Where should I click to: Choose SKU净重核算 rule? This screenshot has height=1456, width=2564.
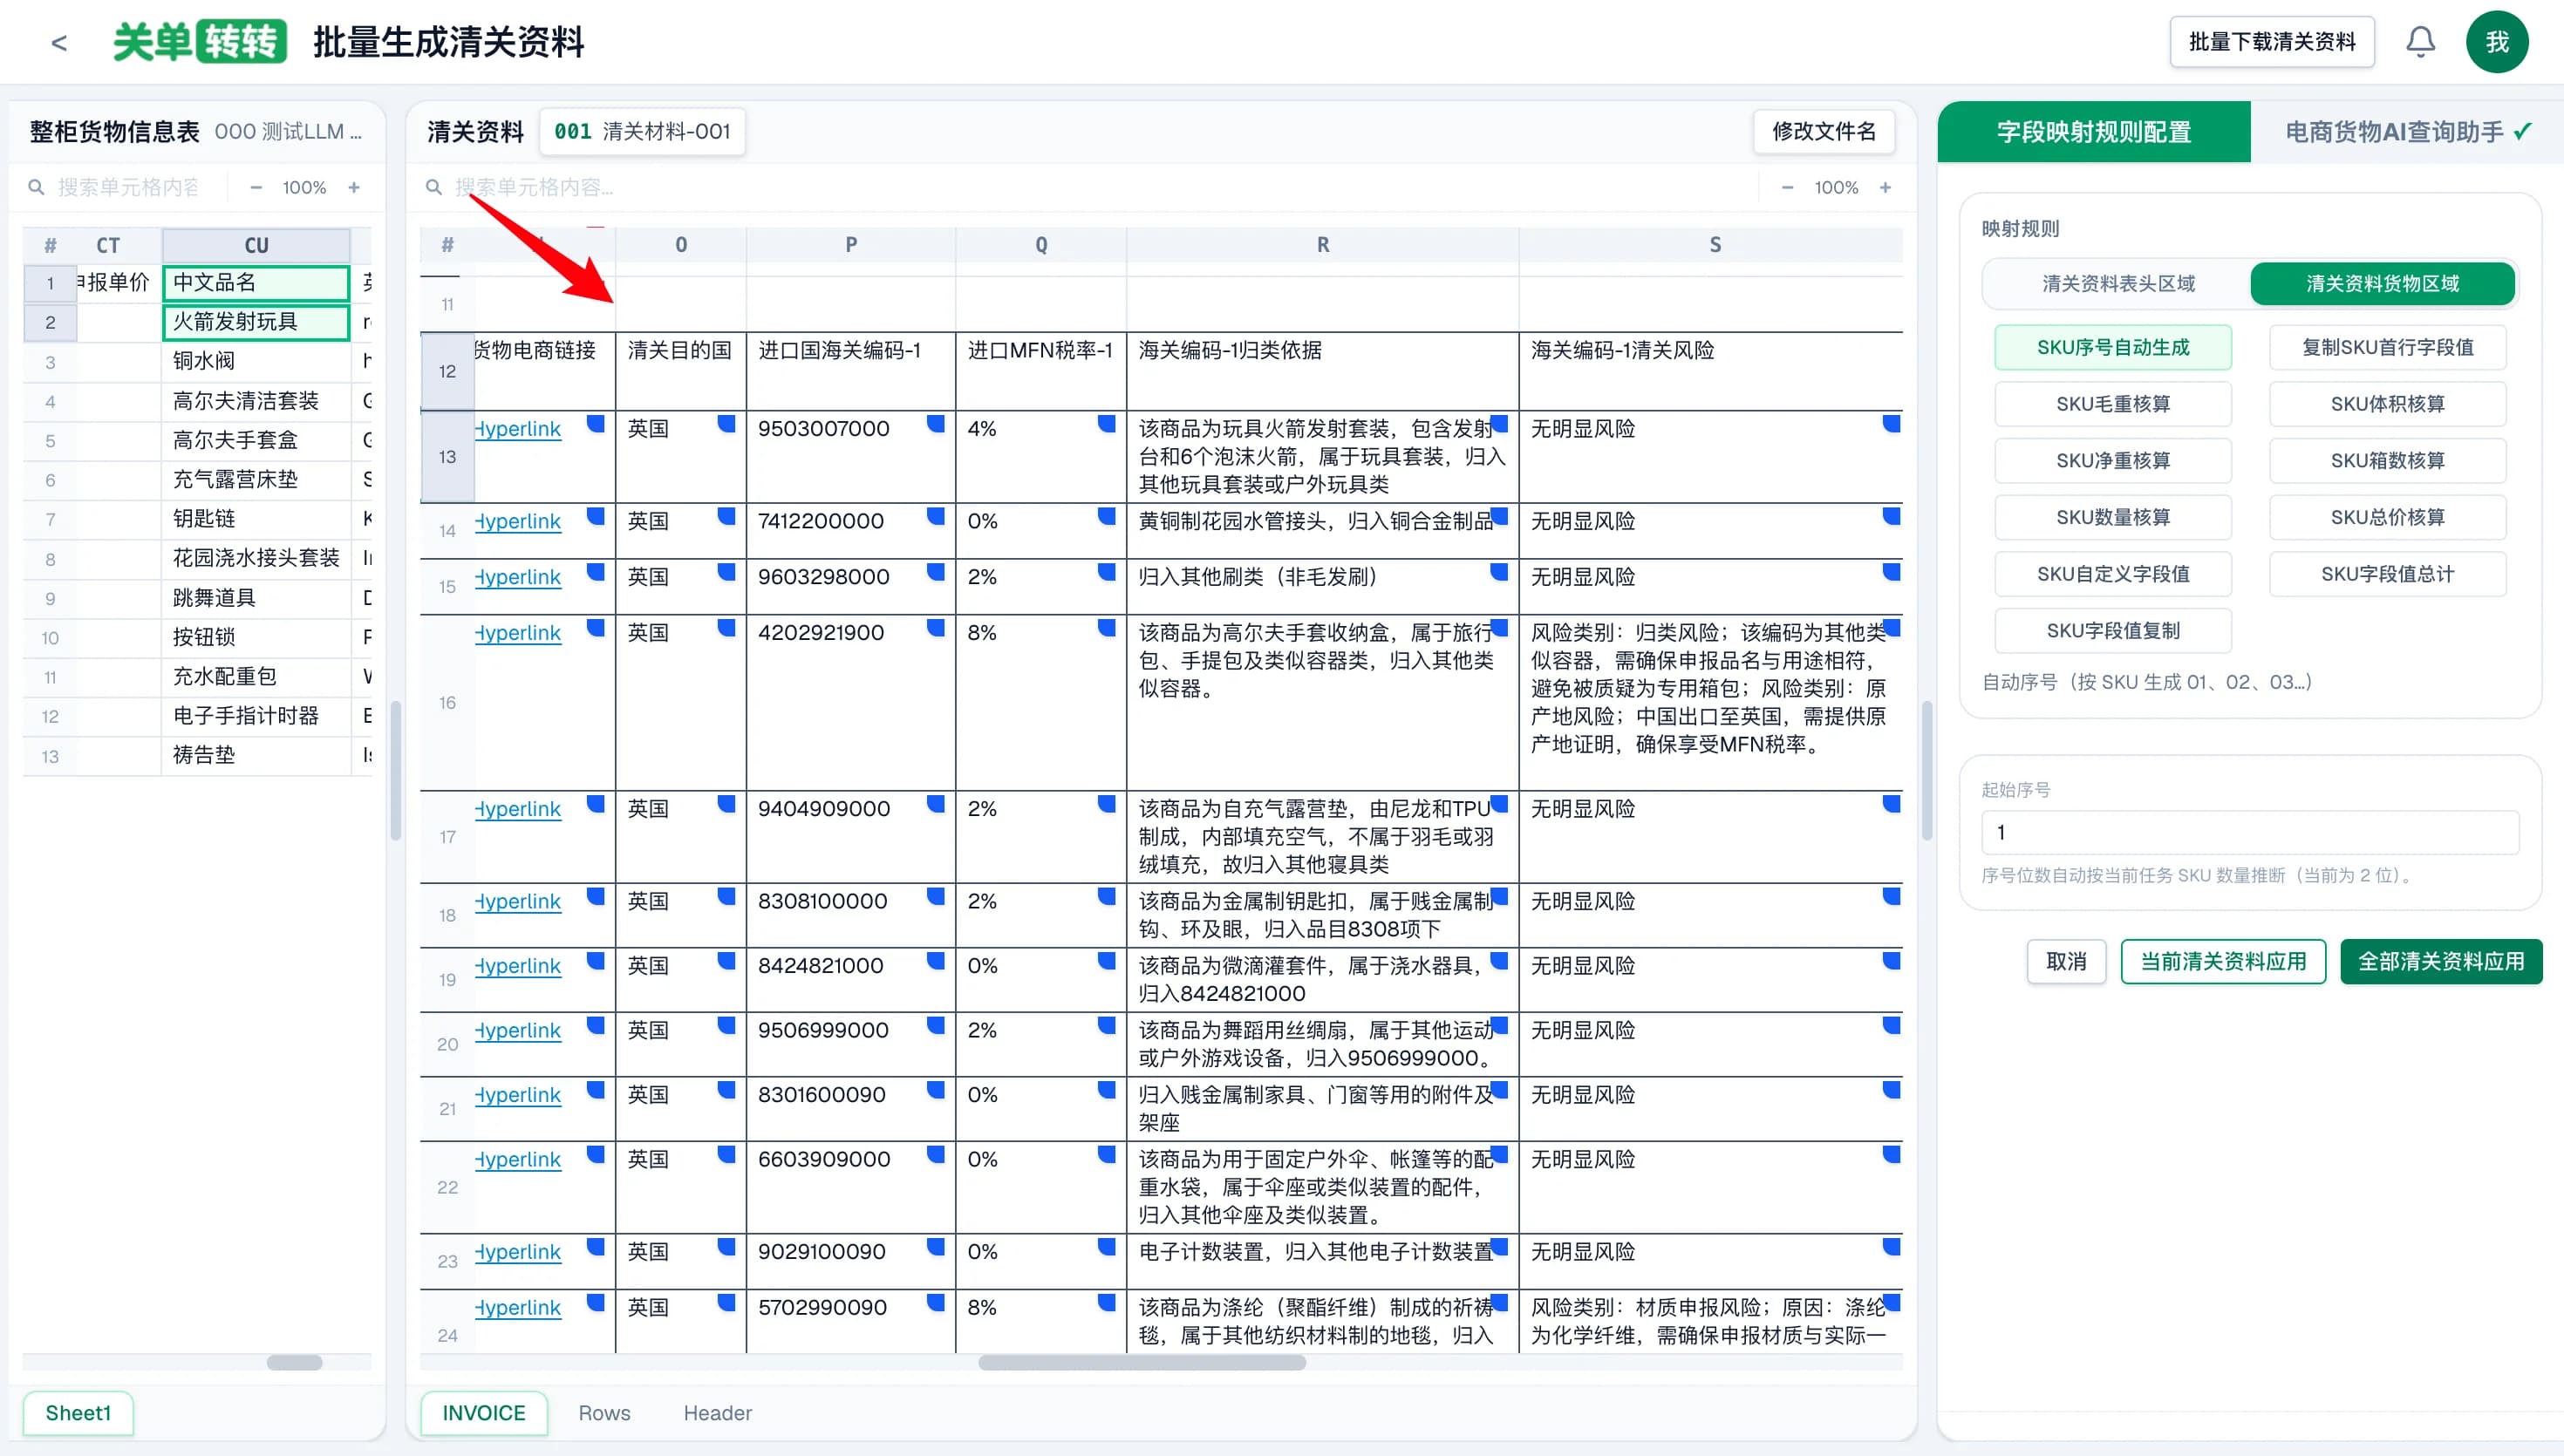point(2113,461)
